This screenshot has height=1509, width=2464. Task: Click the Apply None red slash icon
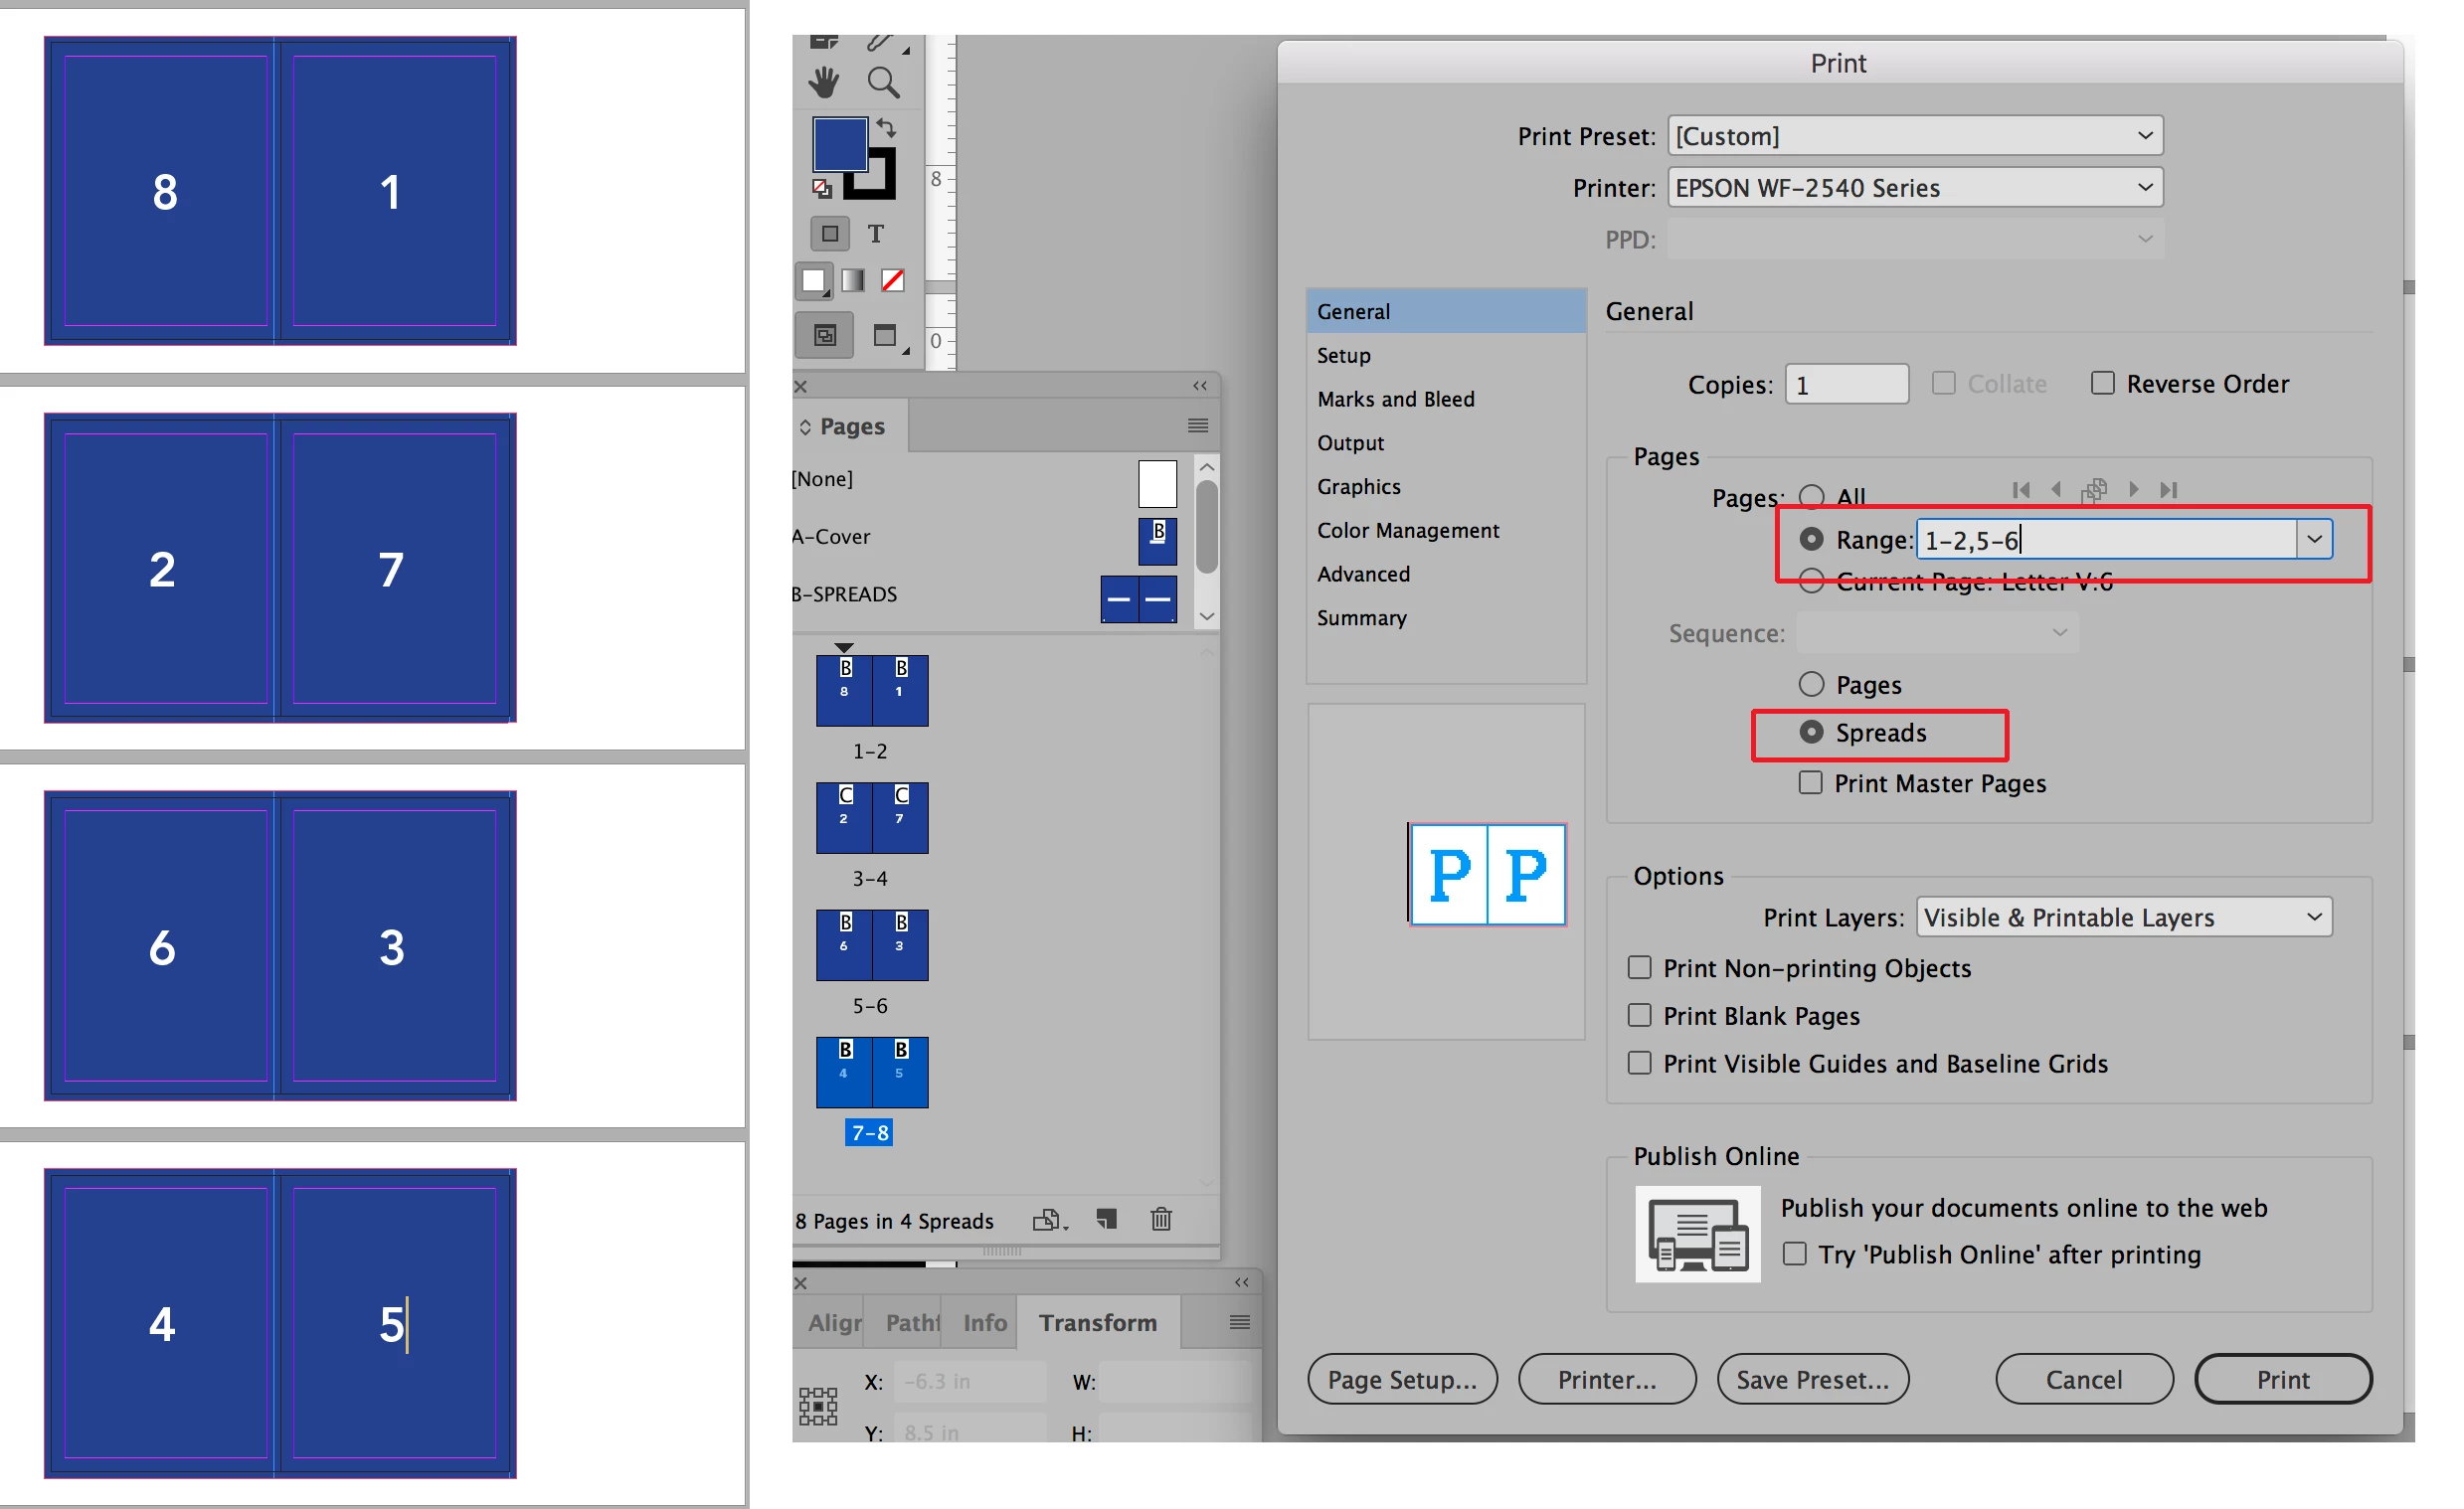coord(893,281)
